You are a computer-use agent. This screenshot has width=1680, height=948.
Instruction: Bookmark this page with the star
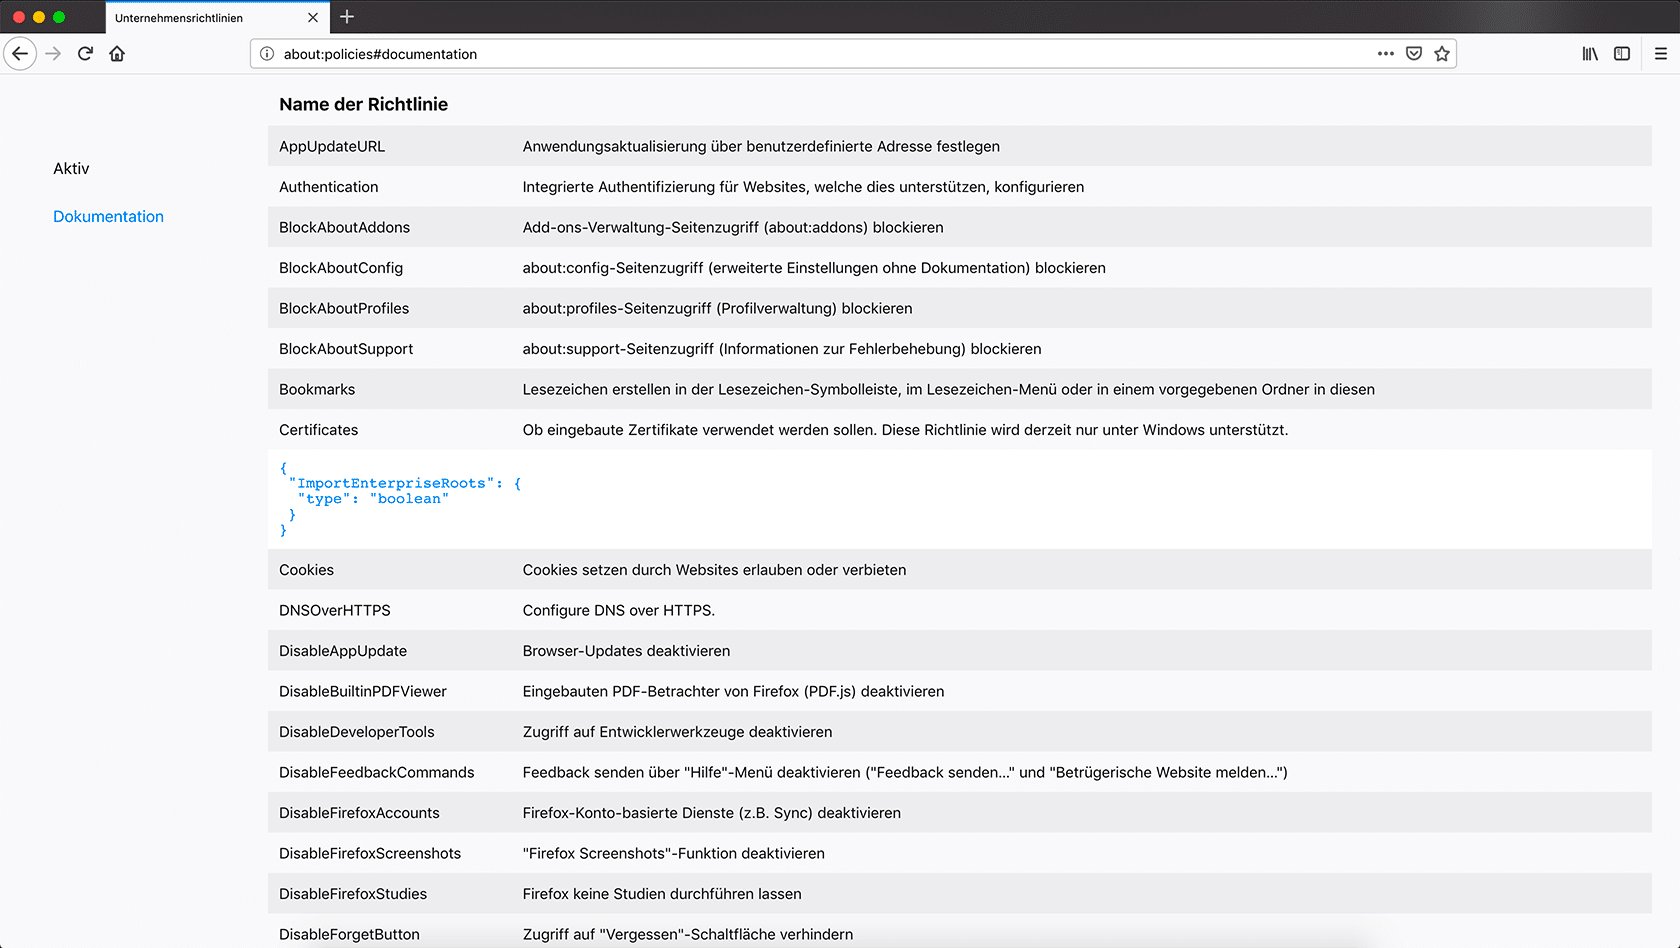1442,54
